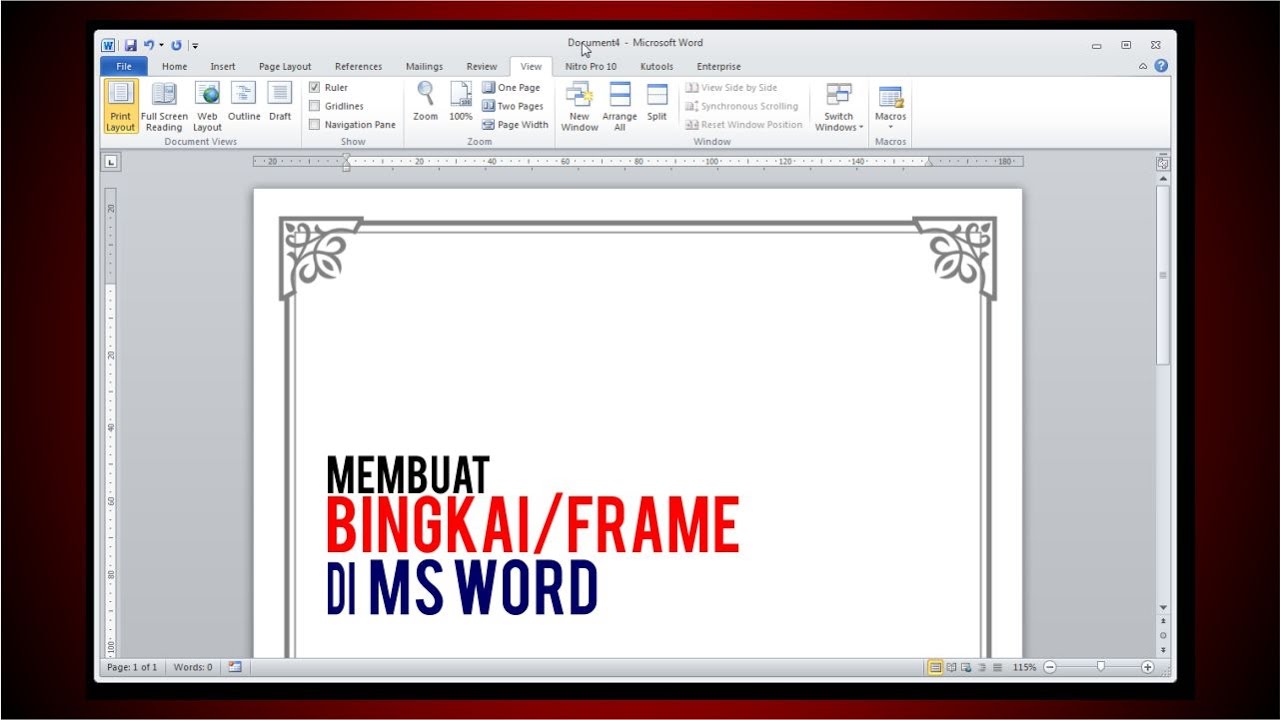Open the Enterprise tab

[719, 66]
